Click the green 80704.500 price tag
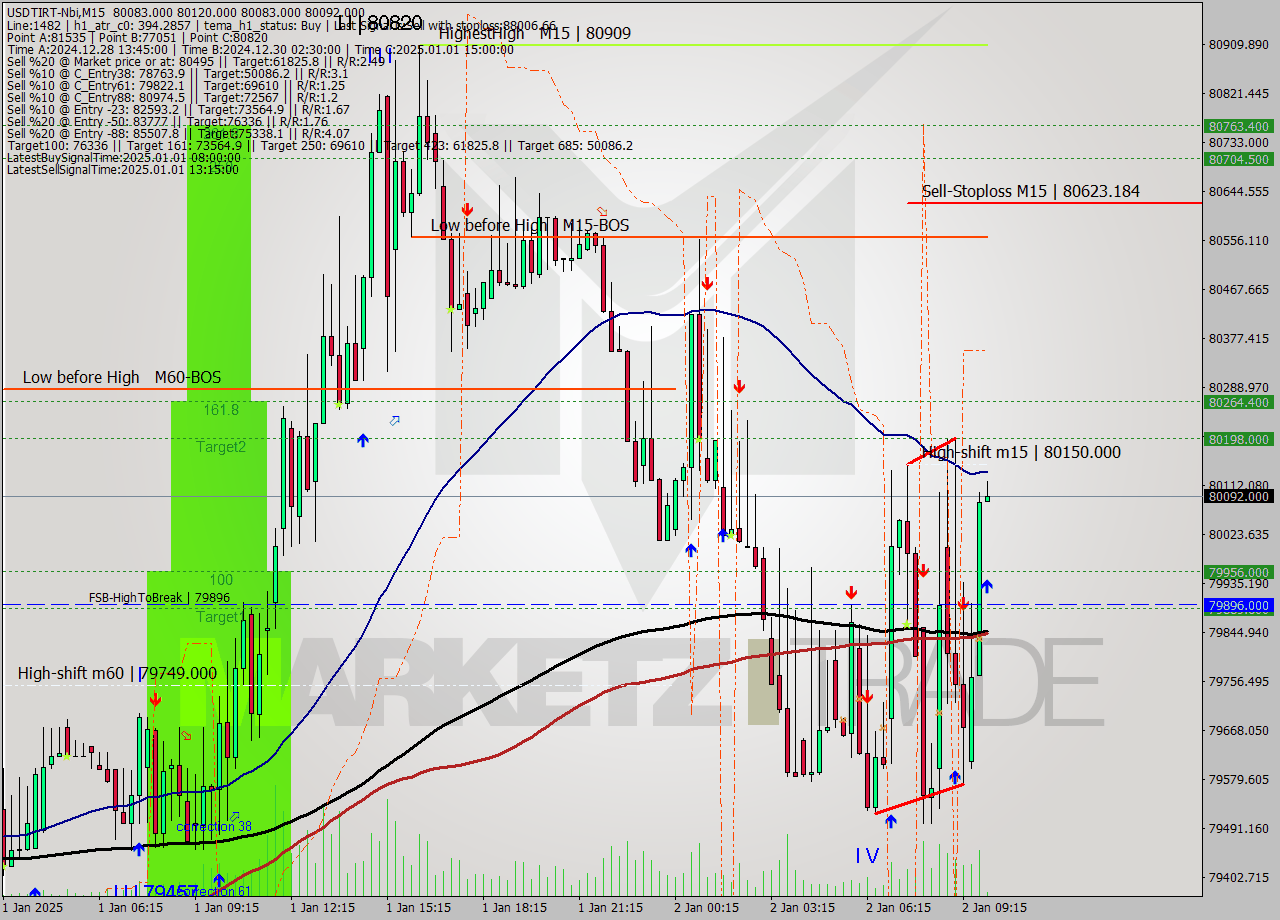The width and height of the screenshot is (1280, 920). (x=1239, y=158)
